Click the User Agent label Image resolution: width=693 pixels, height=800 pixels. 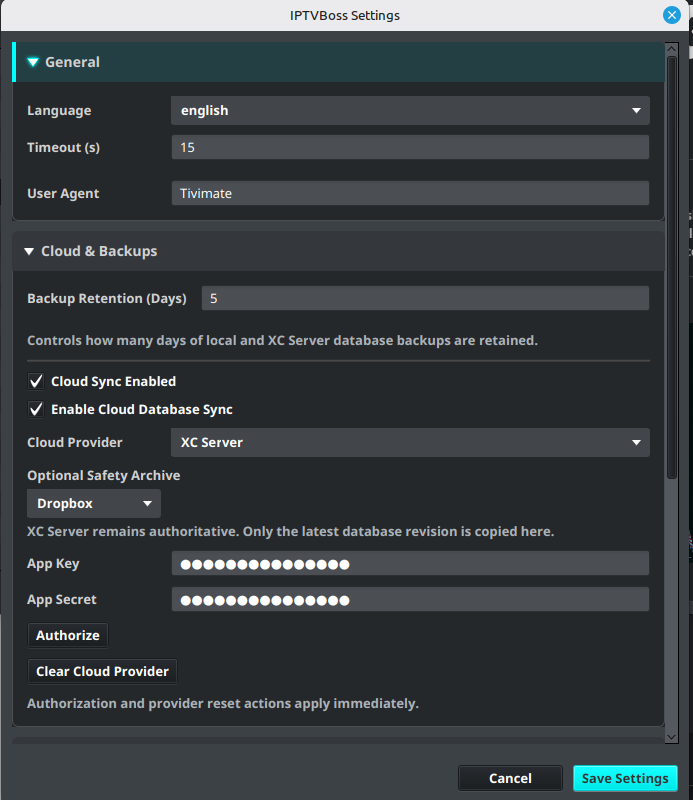click(x=63, y=193)
